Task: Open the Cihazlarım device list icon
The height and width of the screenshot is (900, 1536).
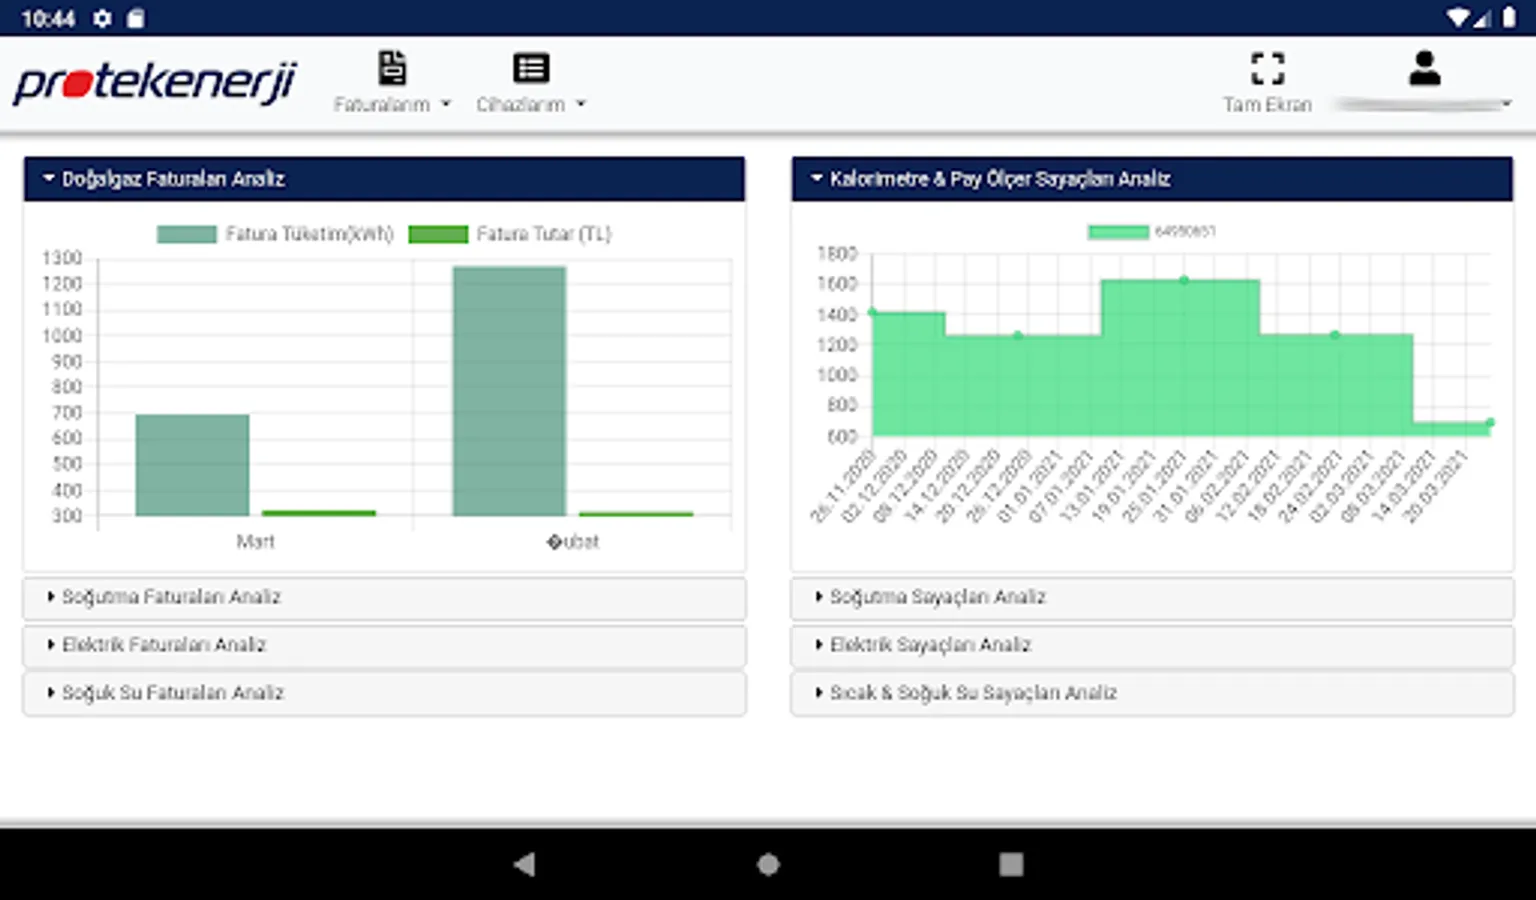Action: [531, 68]
